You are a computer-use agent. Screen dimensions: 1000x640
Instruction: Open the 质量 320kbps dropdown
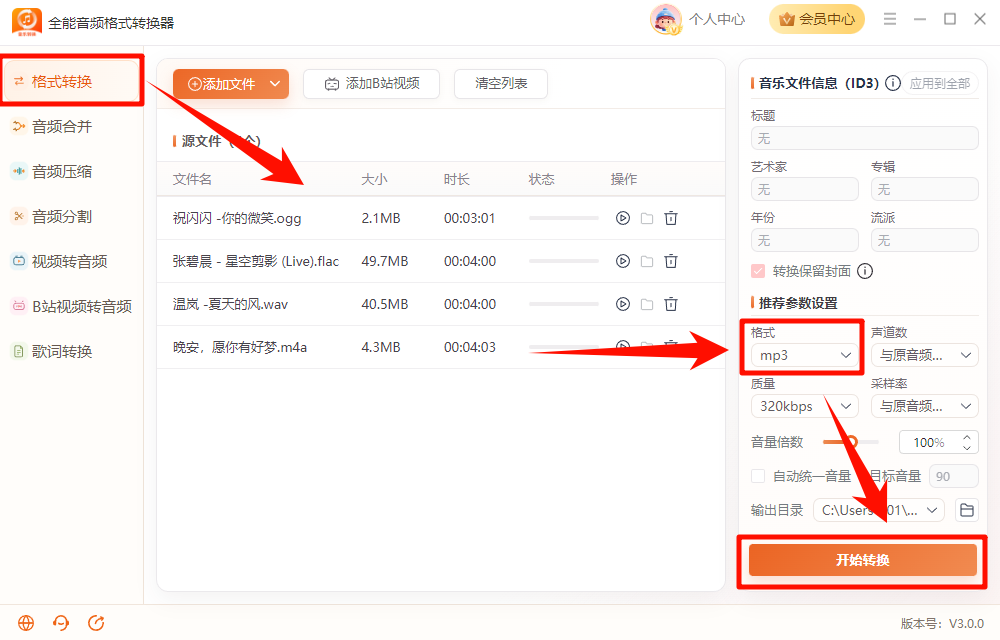click(x=805, y=406)
